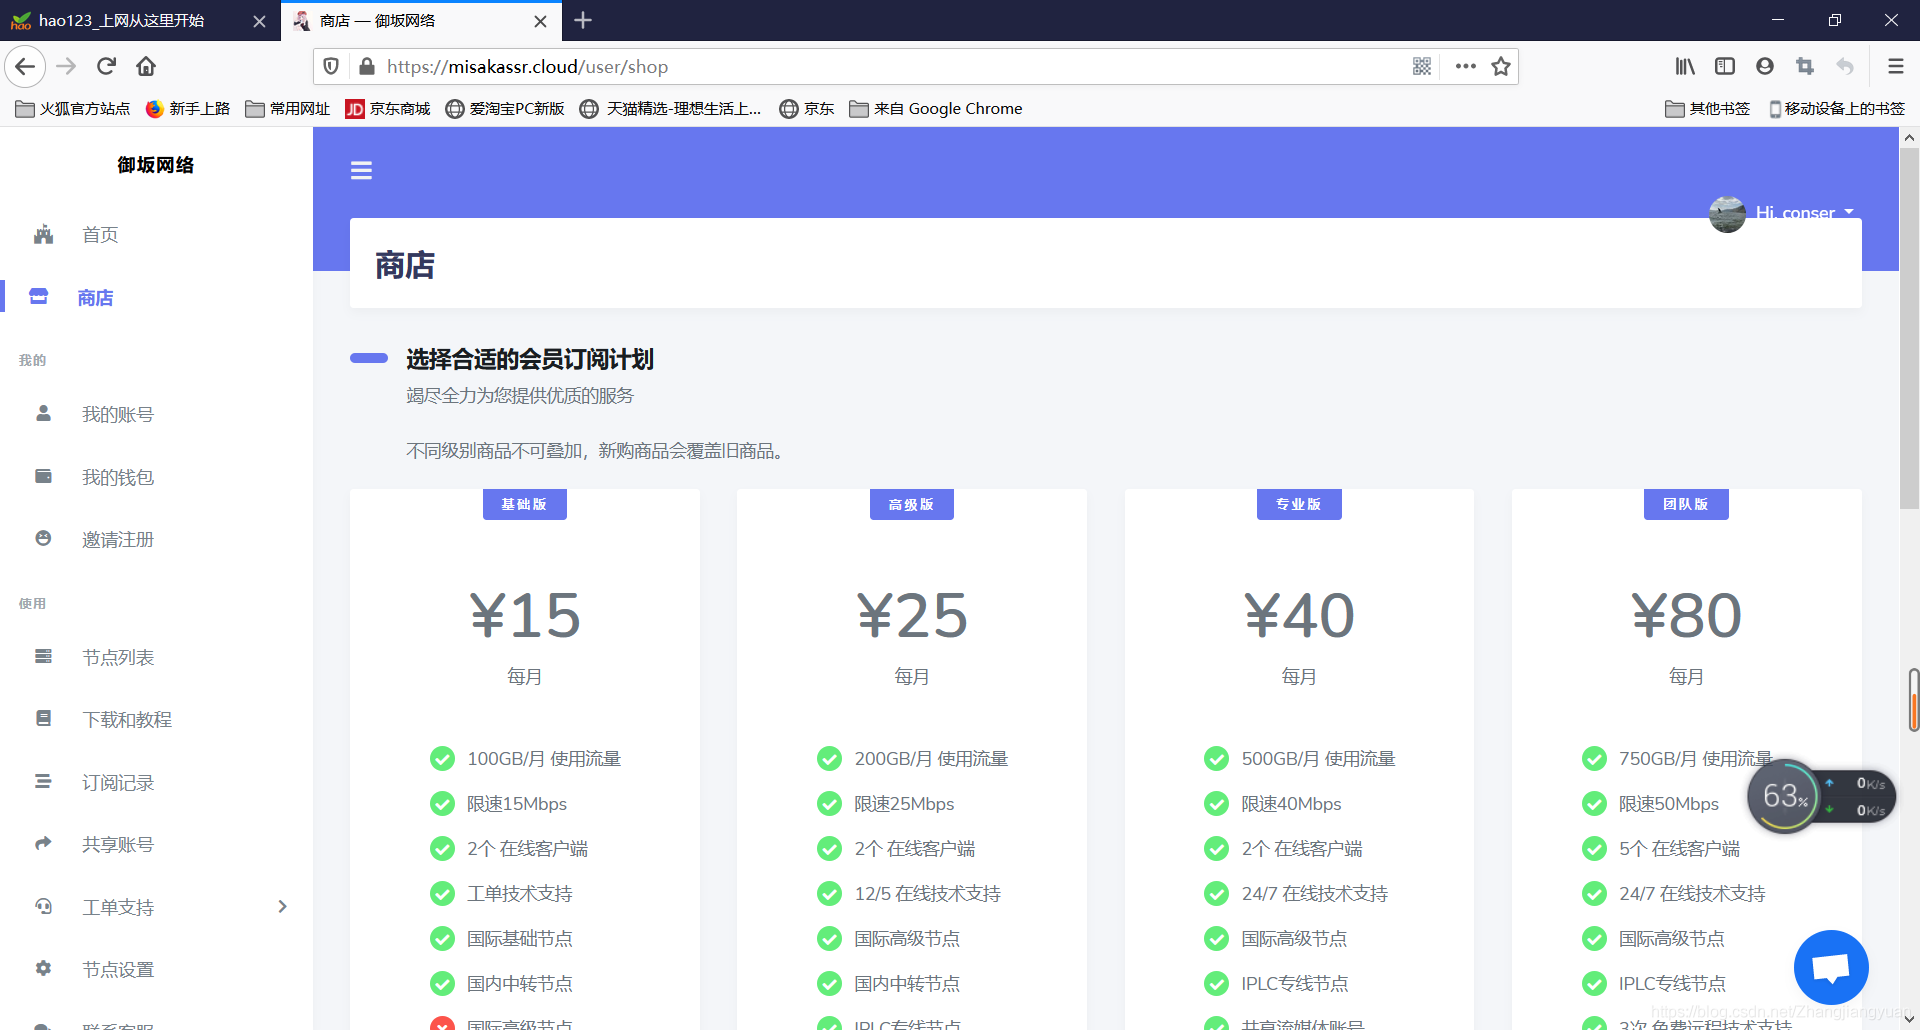Click the 首页 castle icon
Screen dimensions: 1920x1030
pos(43,235)
